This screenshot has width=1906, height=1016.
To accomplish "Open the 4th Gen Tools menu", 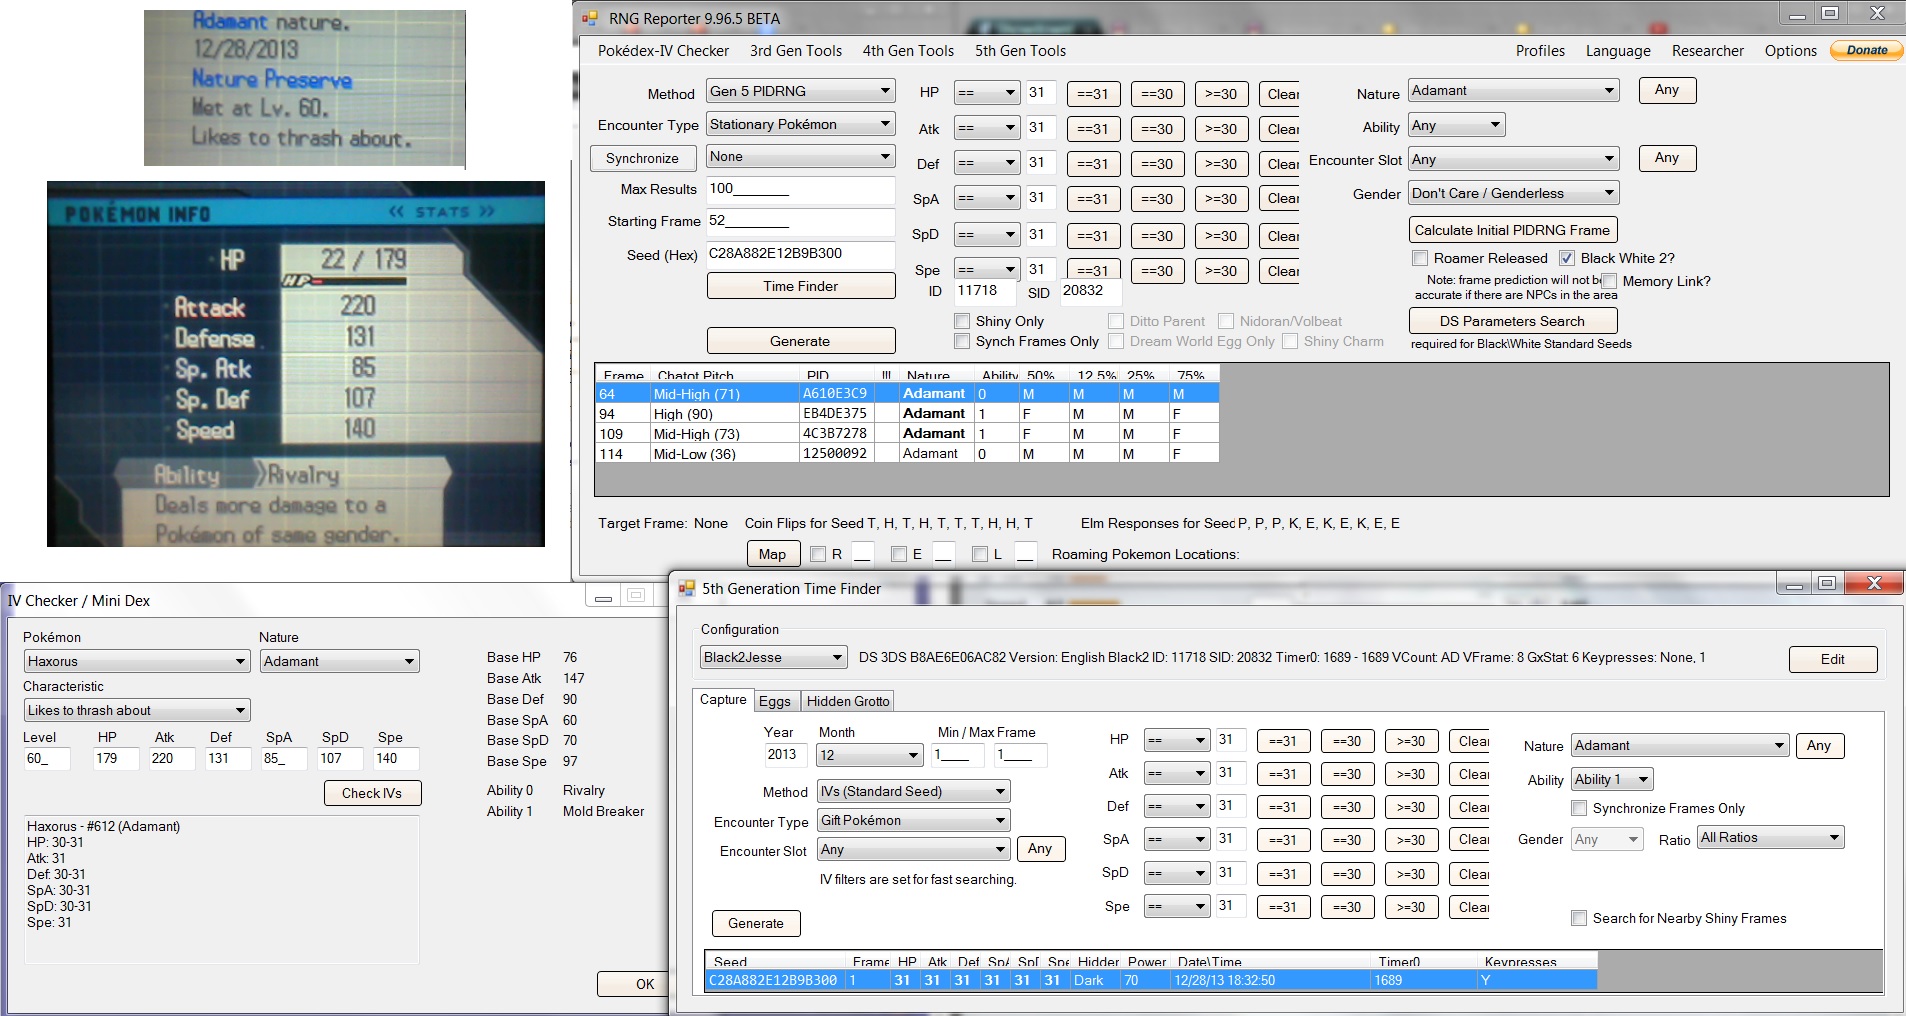I will [x=908, y=51].
